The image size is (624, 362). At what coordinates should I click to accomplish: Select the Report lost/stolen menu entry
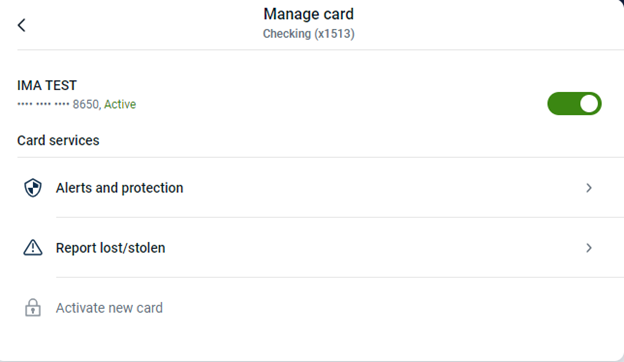click(x=110, y=248)
